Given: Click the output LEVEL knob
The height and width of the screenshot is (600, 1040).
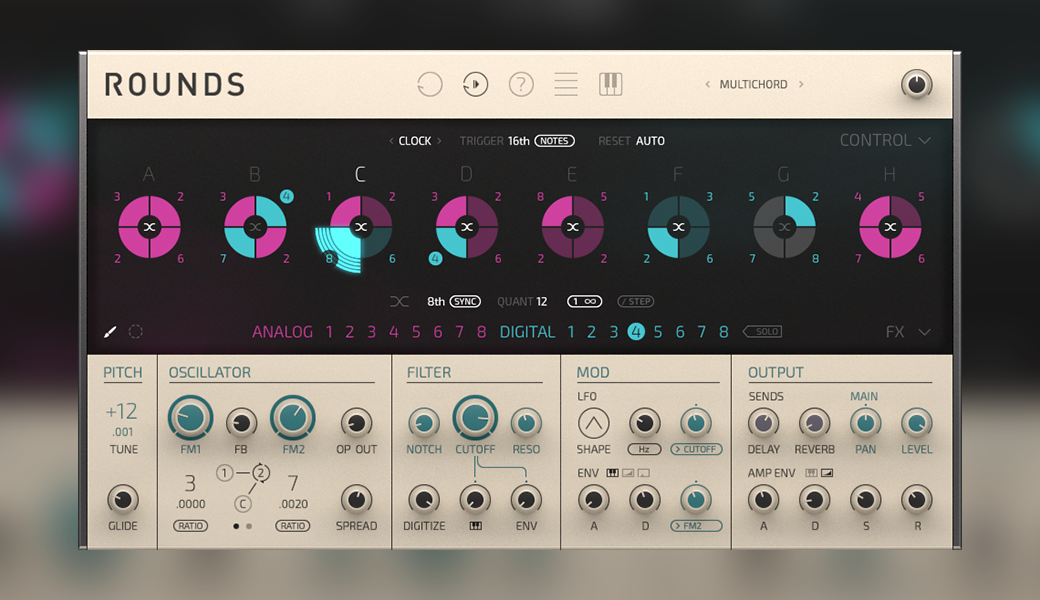Looking at the screenshot, I should [x=917, y=423].
